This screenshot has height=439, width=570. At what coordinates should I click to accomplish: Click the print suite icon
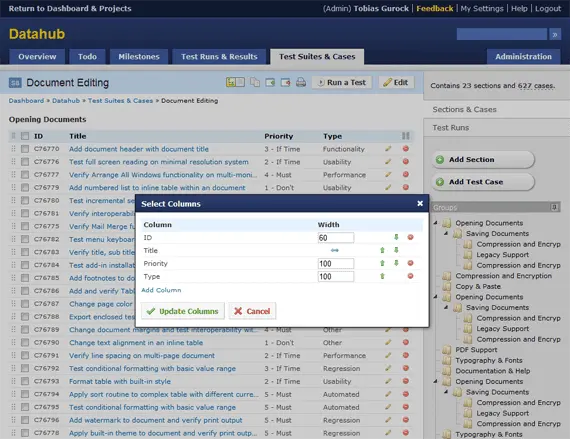[301, 82]
